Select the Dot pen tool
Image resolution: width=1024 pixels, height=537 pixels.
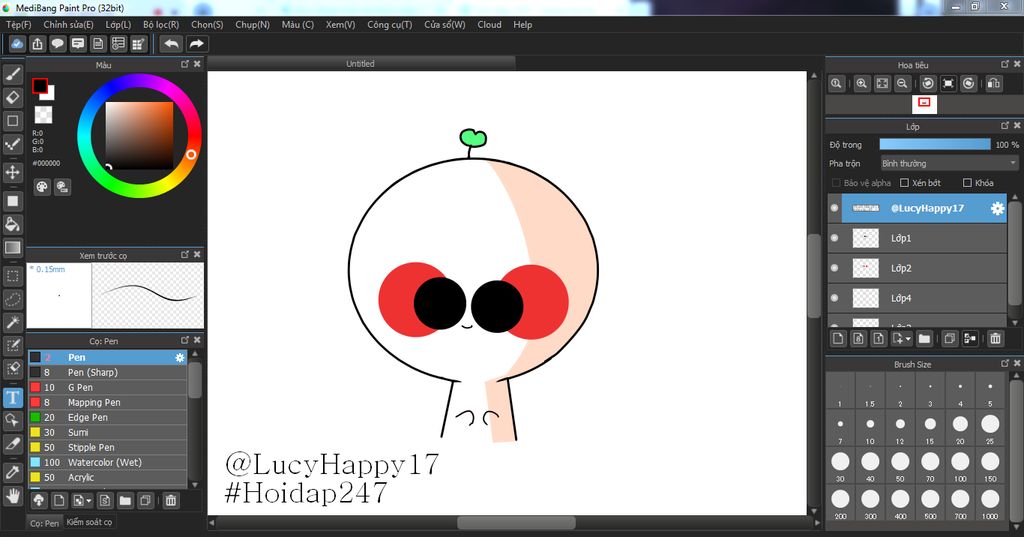[x=12, y=144]
